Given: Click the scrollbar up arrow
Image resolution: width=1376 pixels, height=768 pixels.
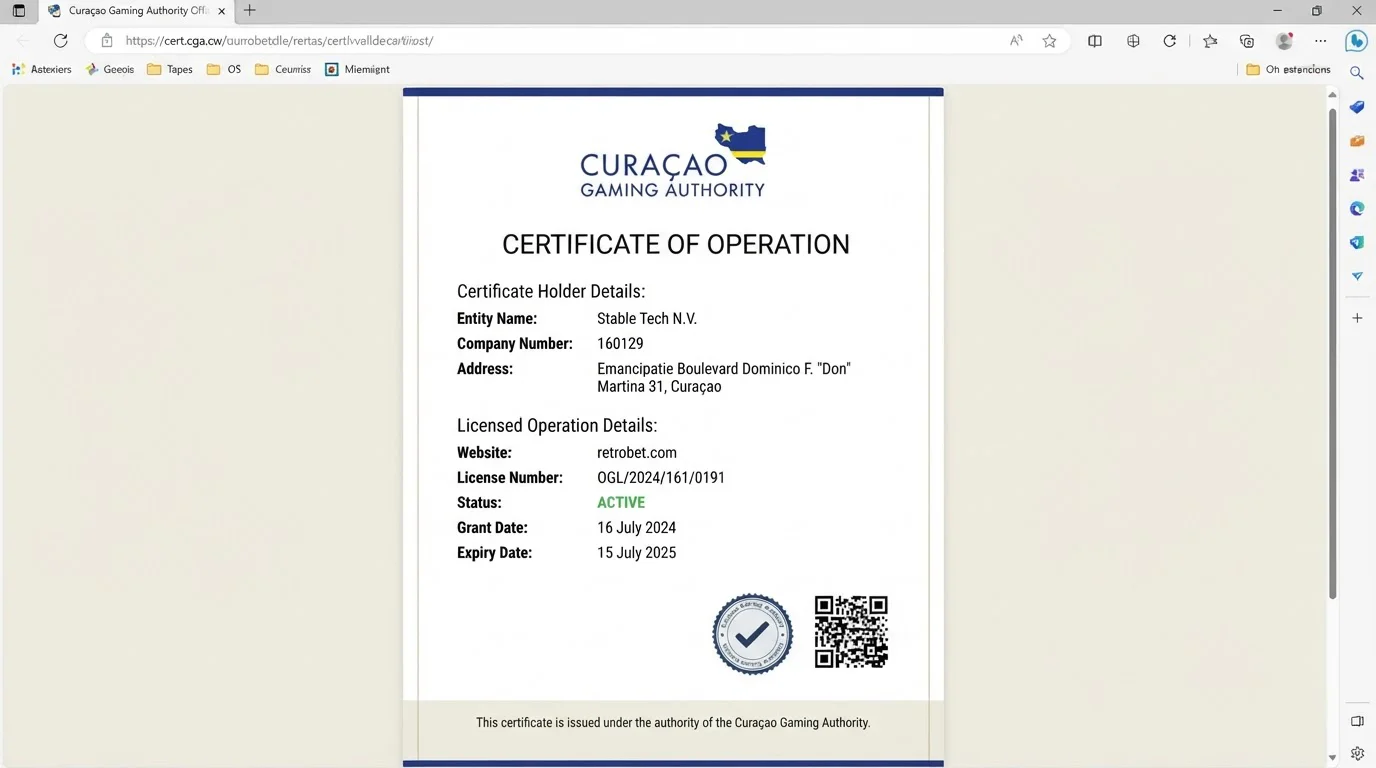Looking at the screenshot, I should tap(1332, 94).
